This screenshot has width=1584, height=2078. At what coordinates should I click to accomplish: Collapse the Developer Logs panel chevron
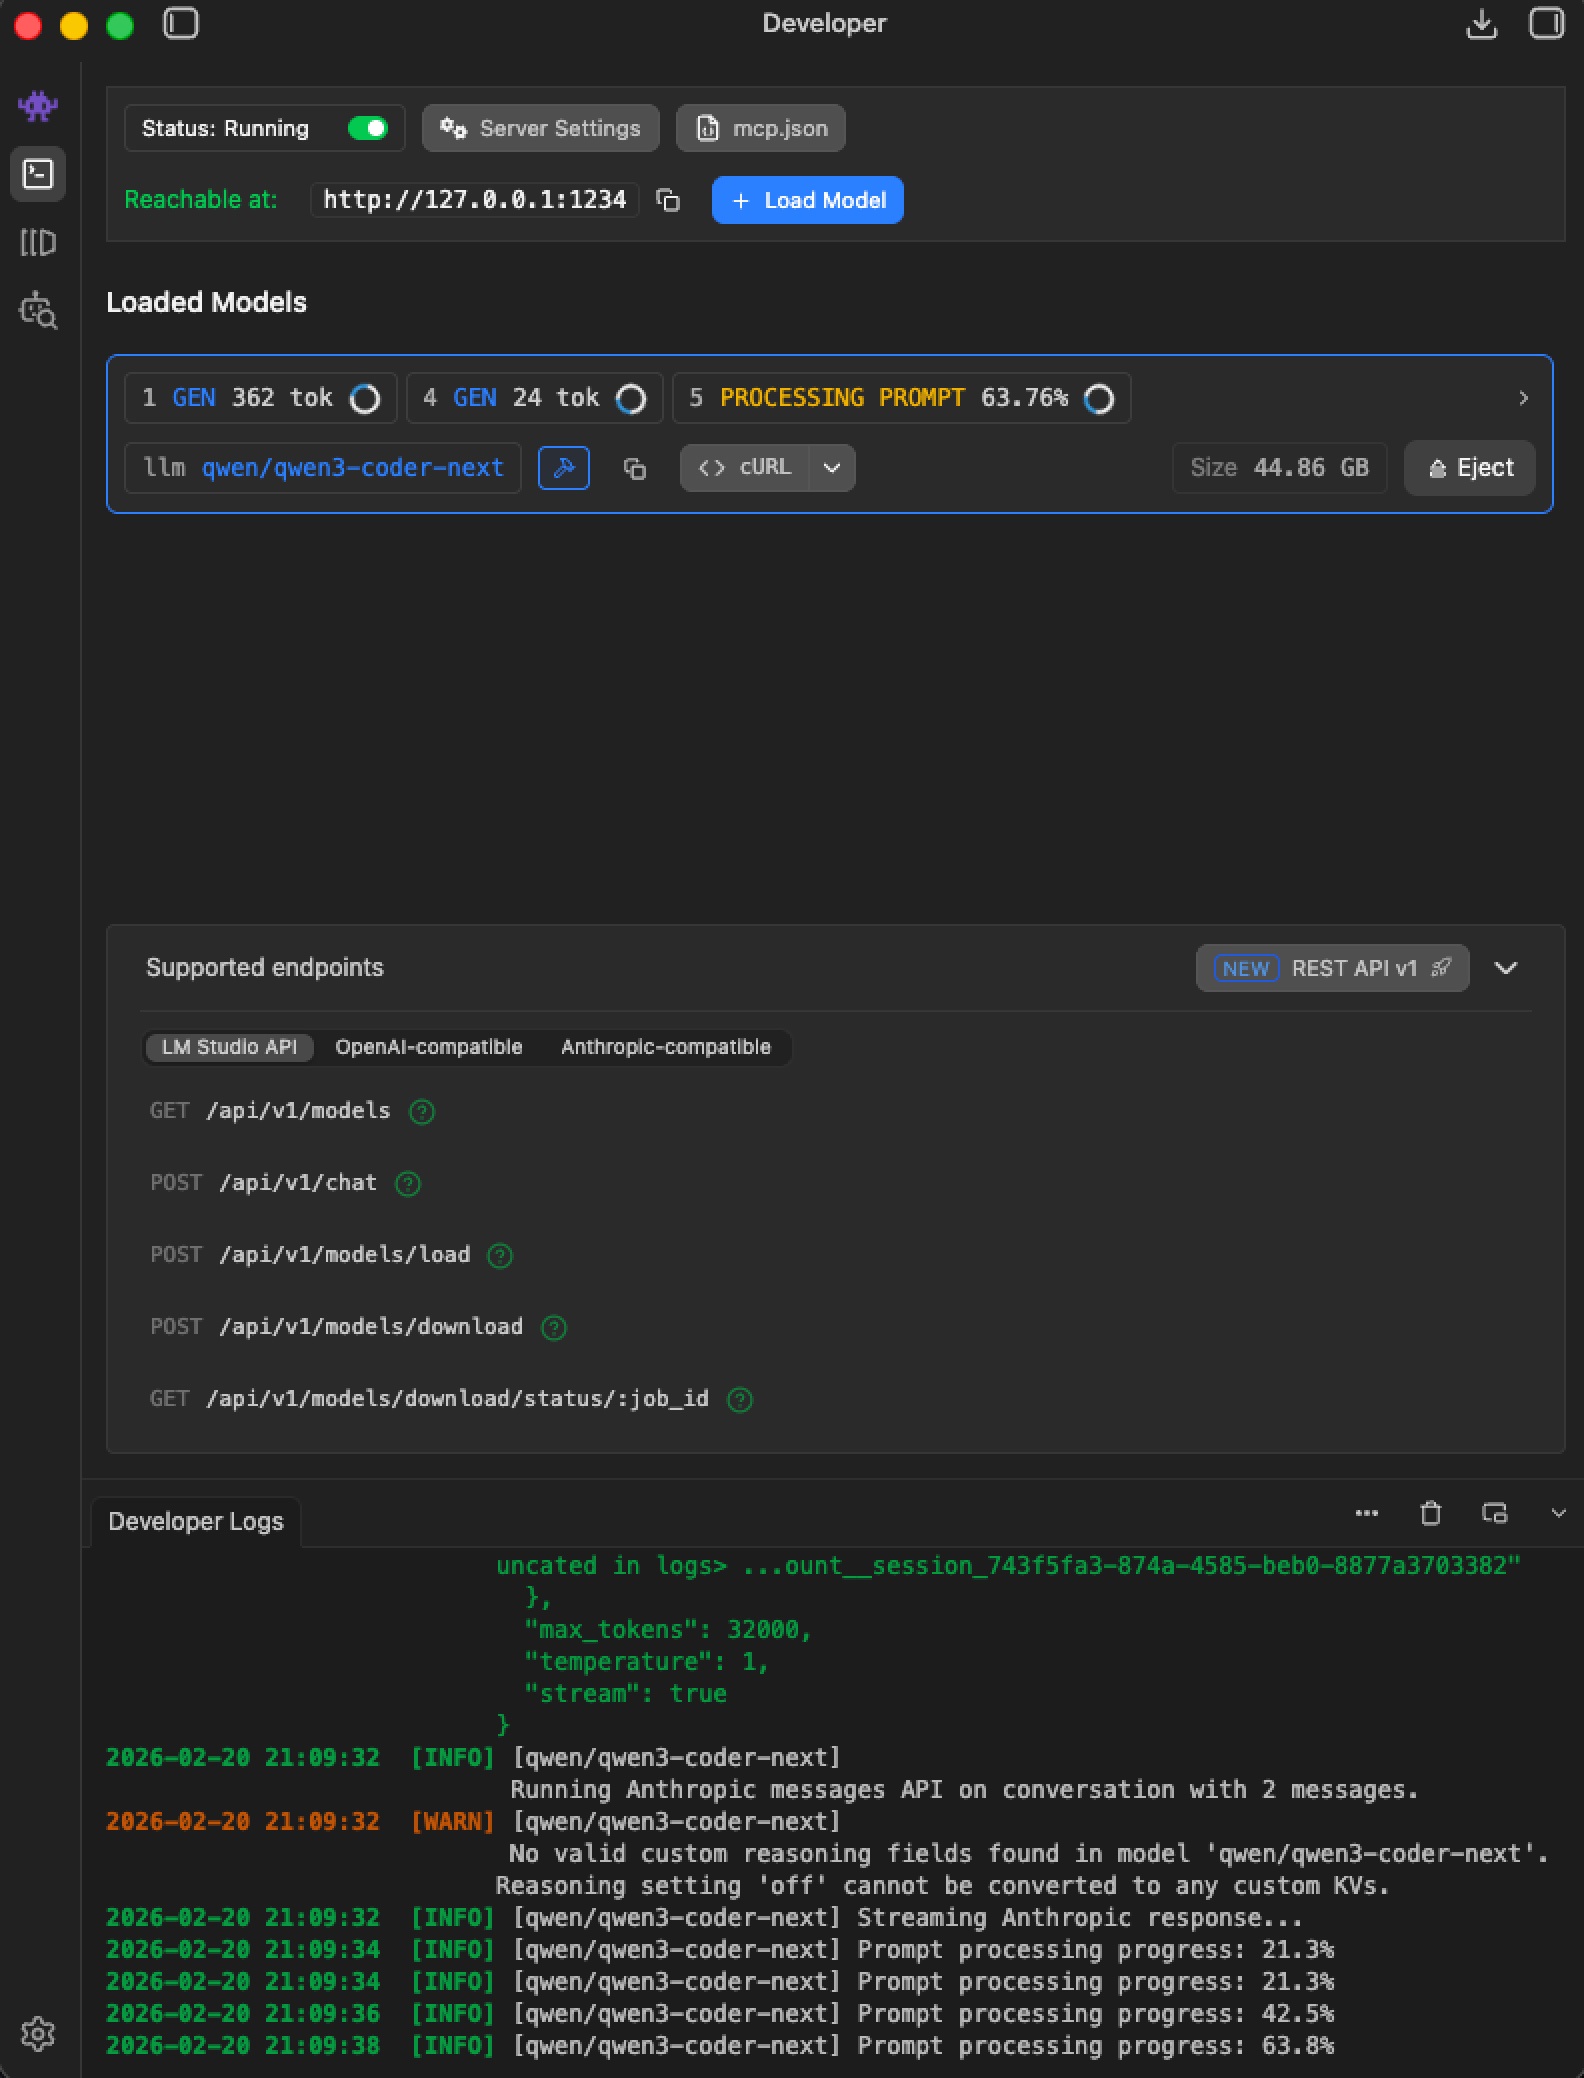(x=1558, y=1513)
